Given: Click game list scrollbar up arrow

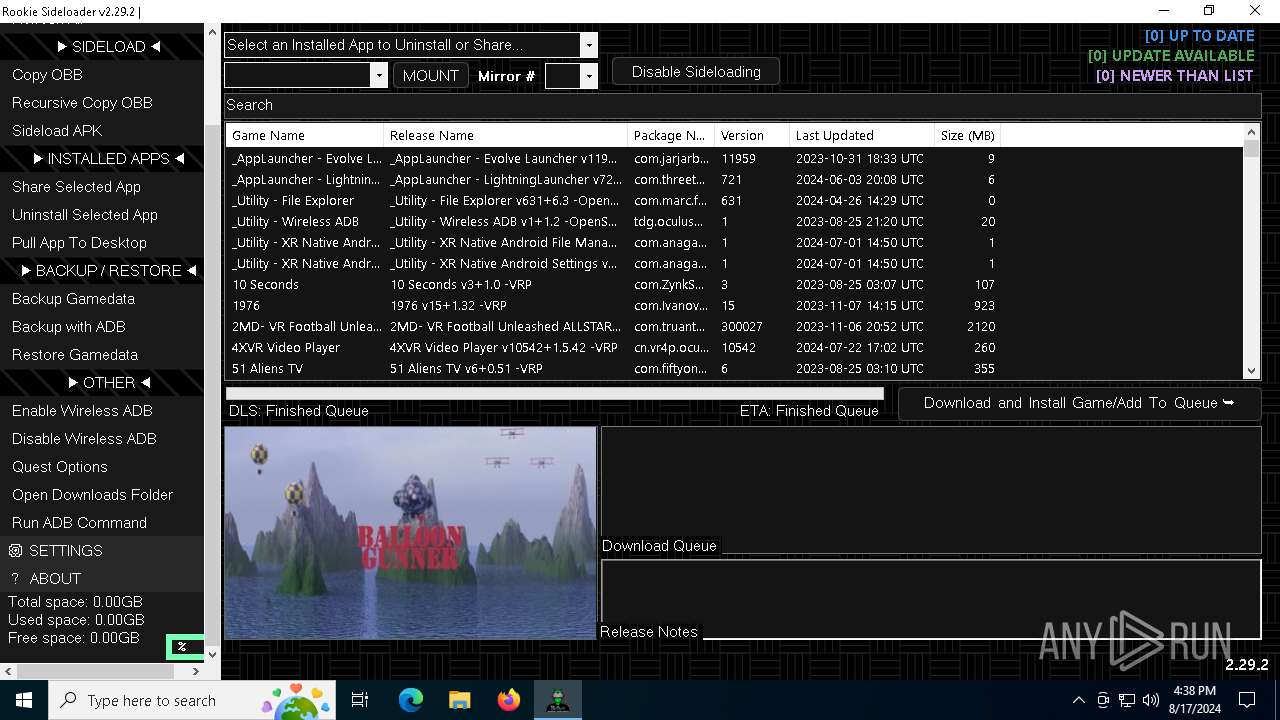Looking at the screenshot, I should pyautogui.click(x=1251, y=132).
